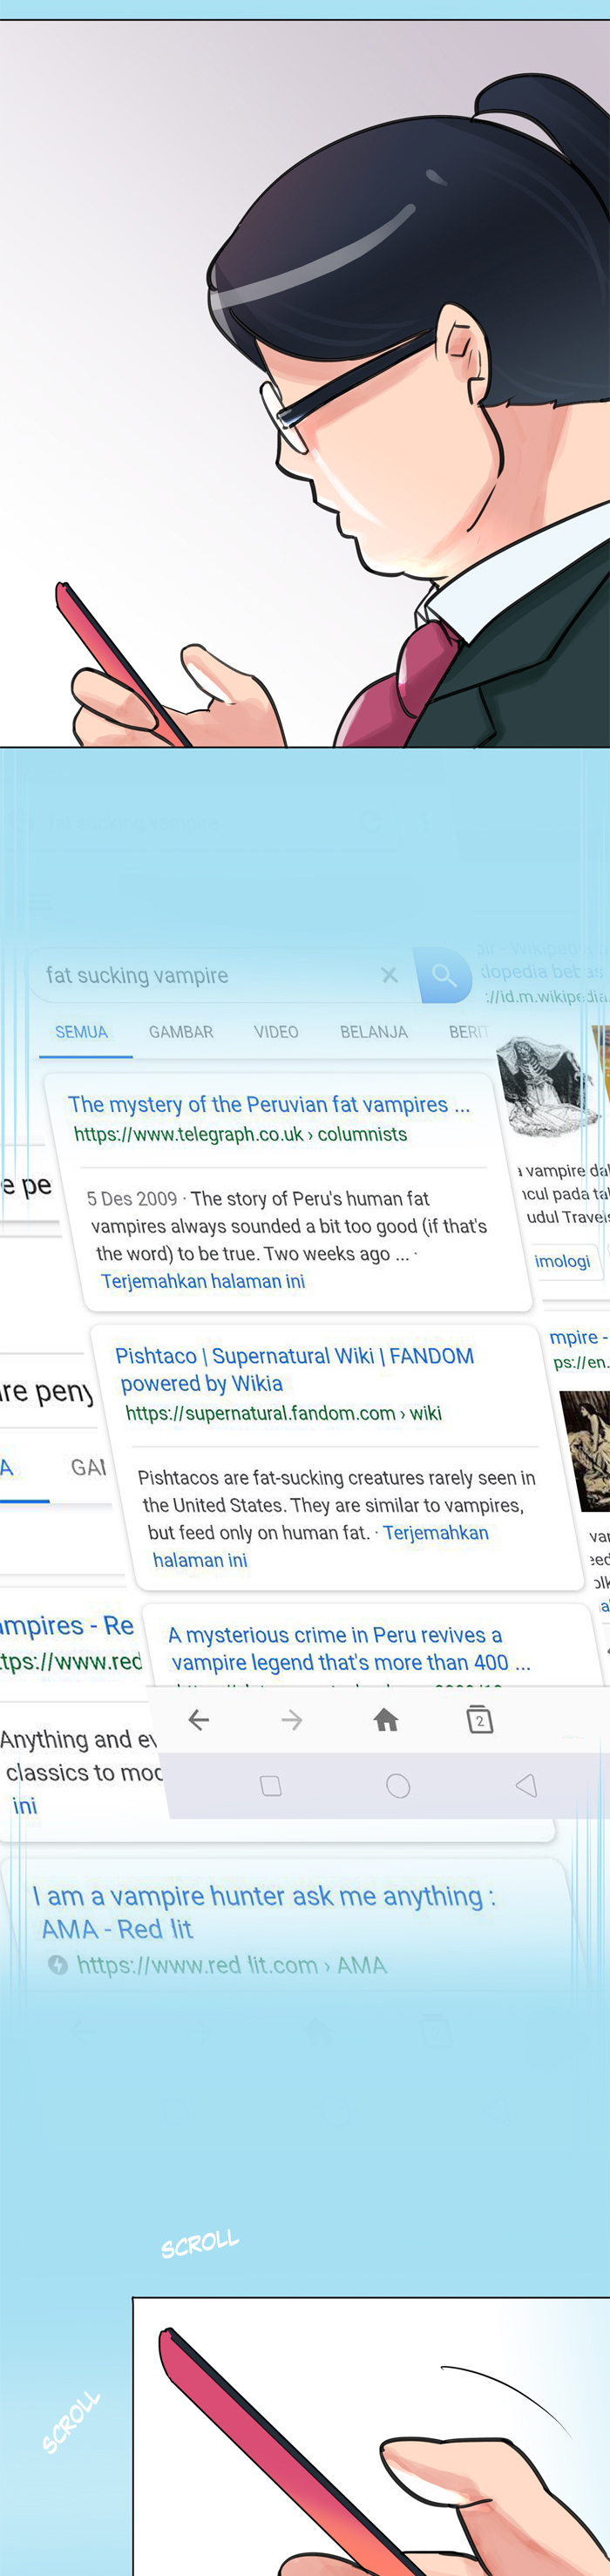Select the BELANJA tab
This screenshot has width=610, height=2576.
point(373,1032)
